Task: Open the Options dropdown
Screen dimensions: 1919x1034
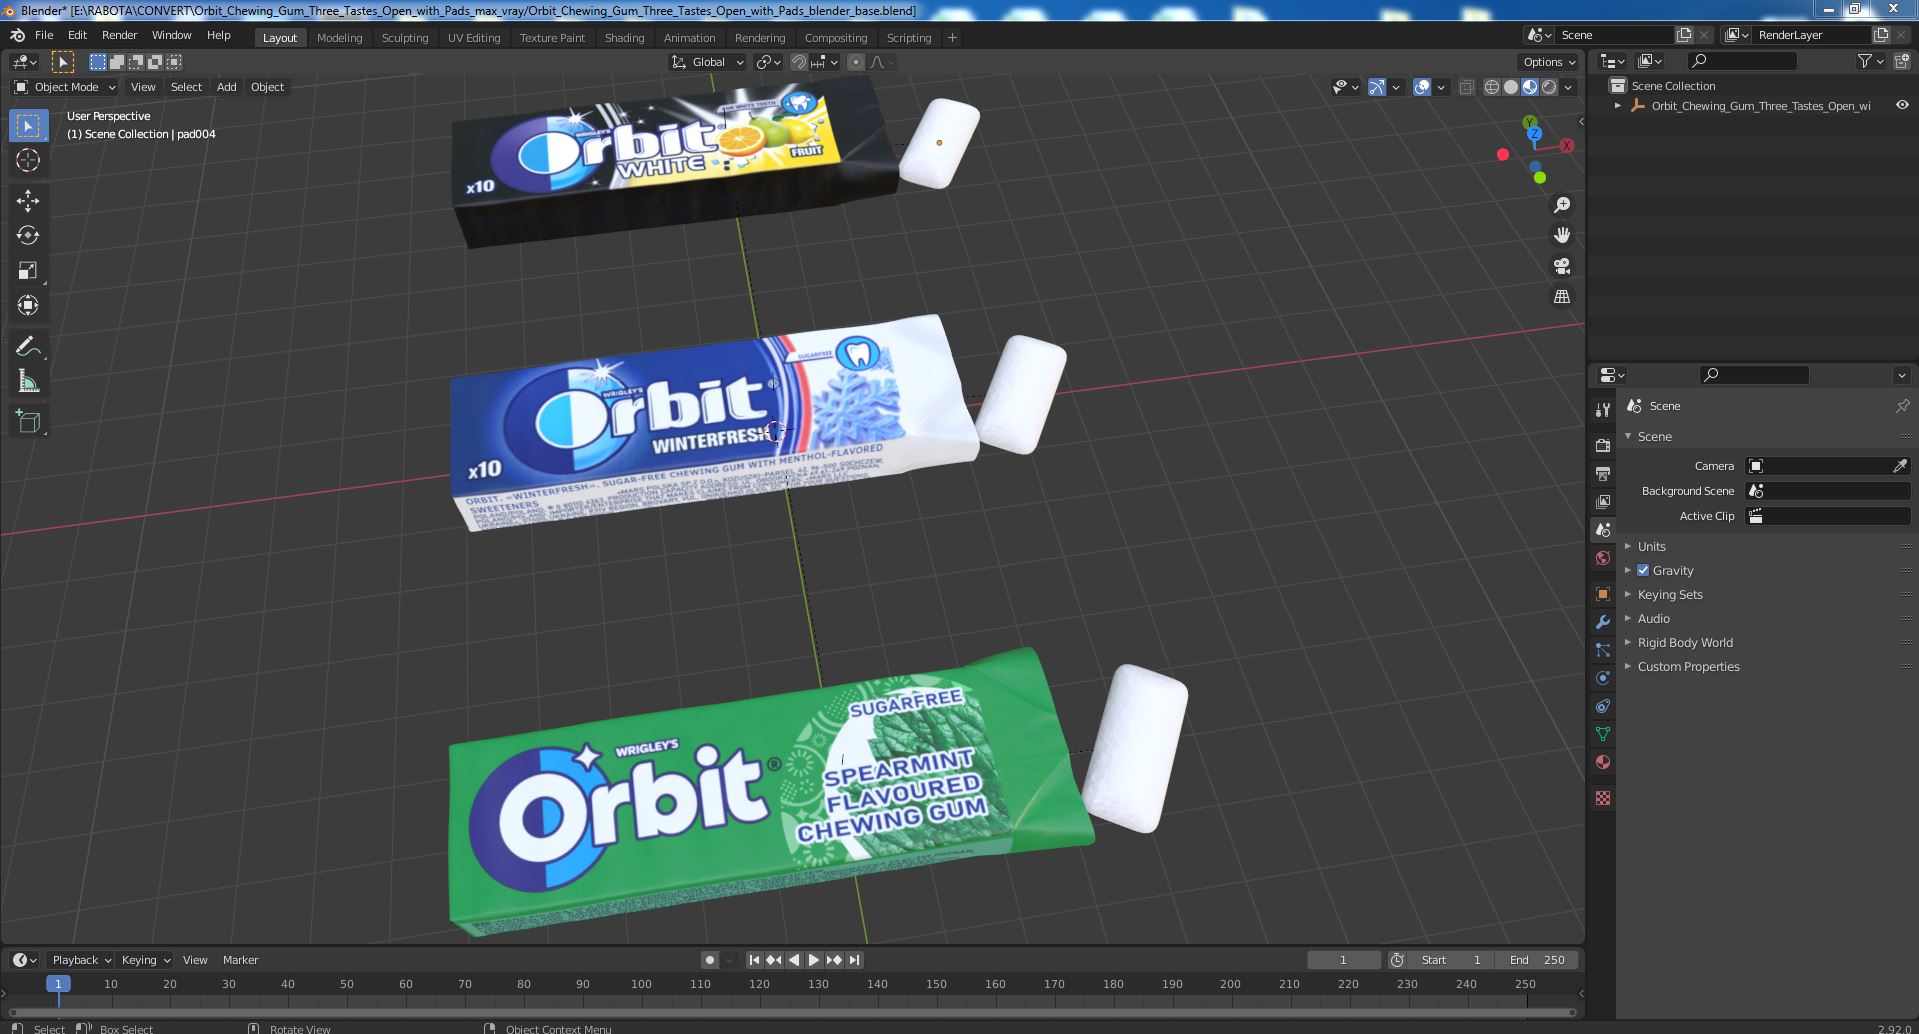Action: pos(1548,62)
